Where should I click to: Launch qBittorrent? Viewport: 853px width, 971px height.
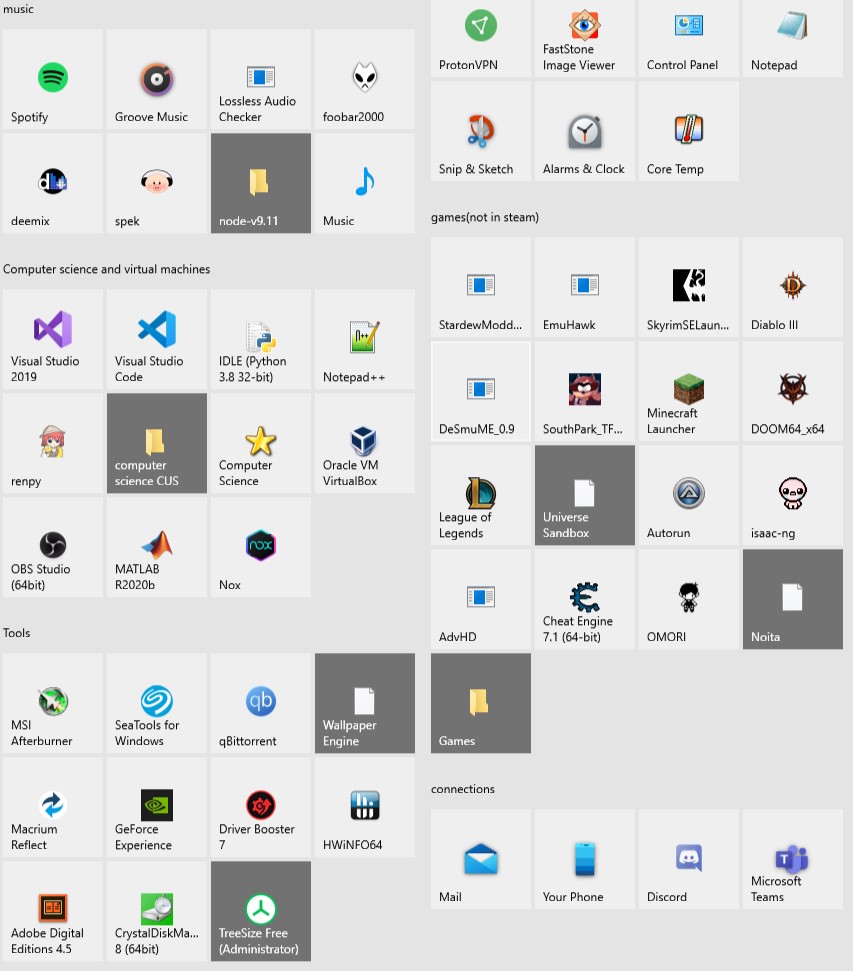(261, 703)
